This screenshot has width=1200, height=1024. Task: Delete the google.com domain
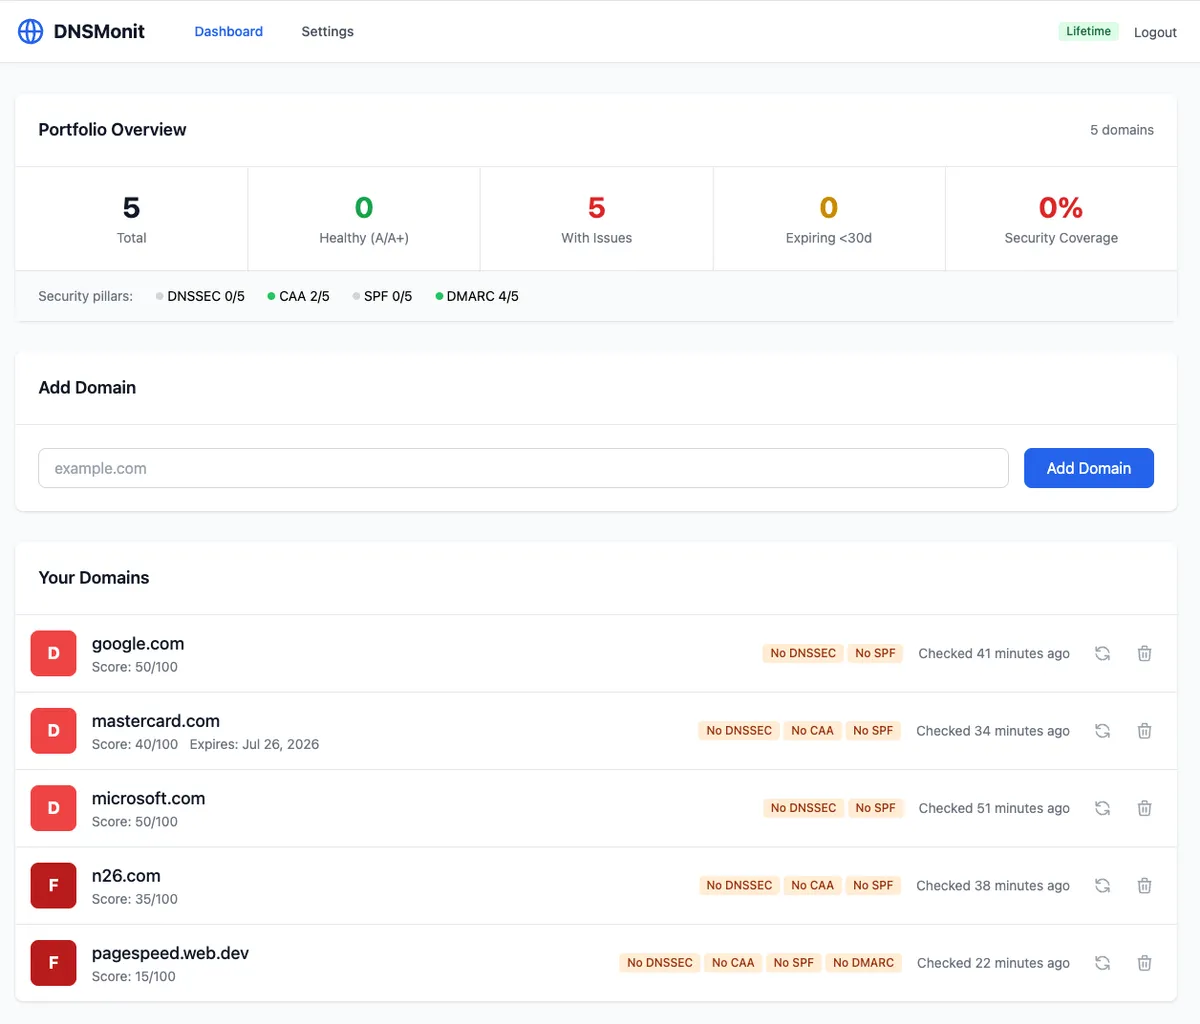pos(1145,653)
